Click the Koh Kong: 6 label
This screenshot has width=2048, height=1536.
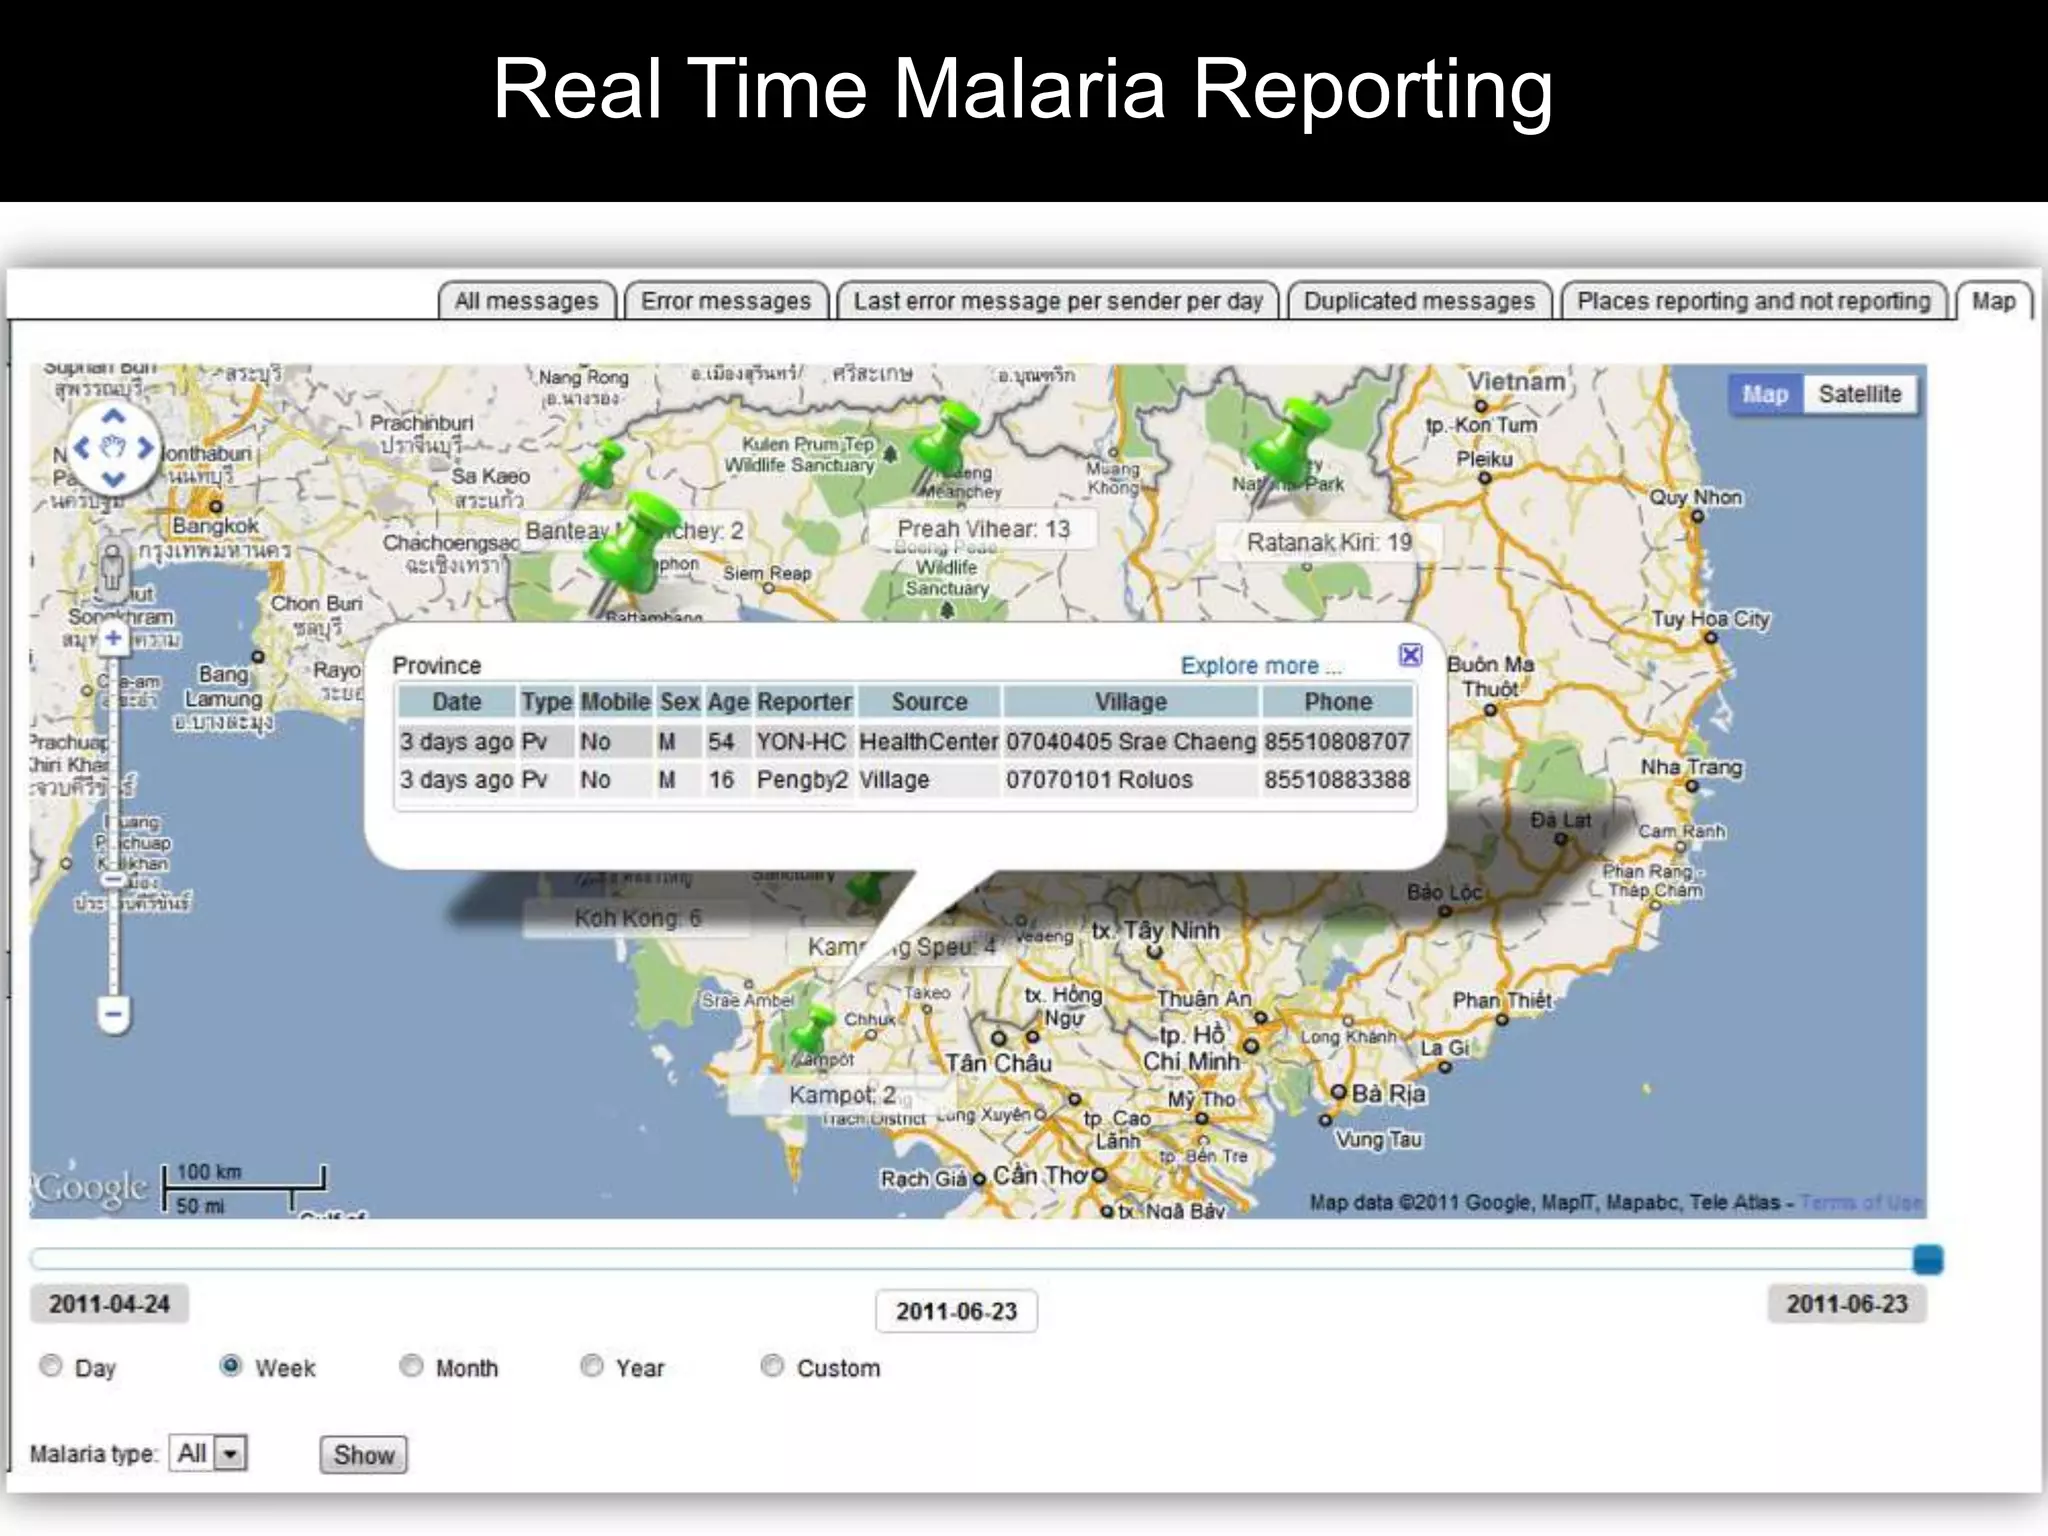(637, 918)
